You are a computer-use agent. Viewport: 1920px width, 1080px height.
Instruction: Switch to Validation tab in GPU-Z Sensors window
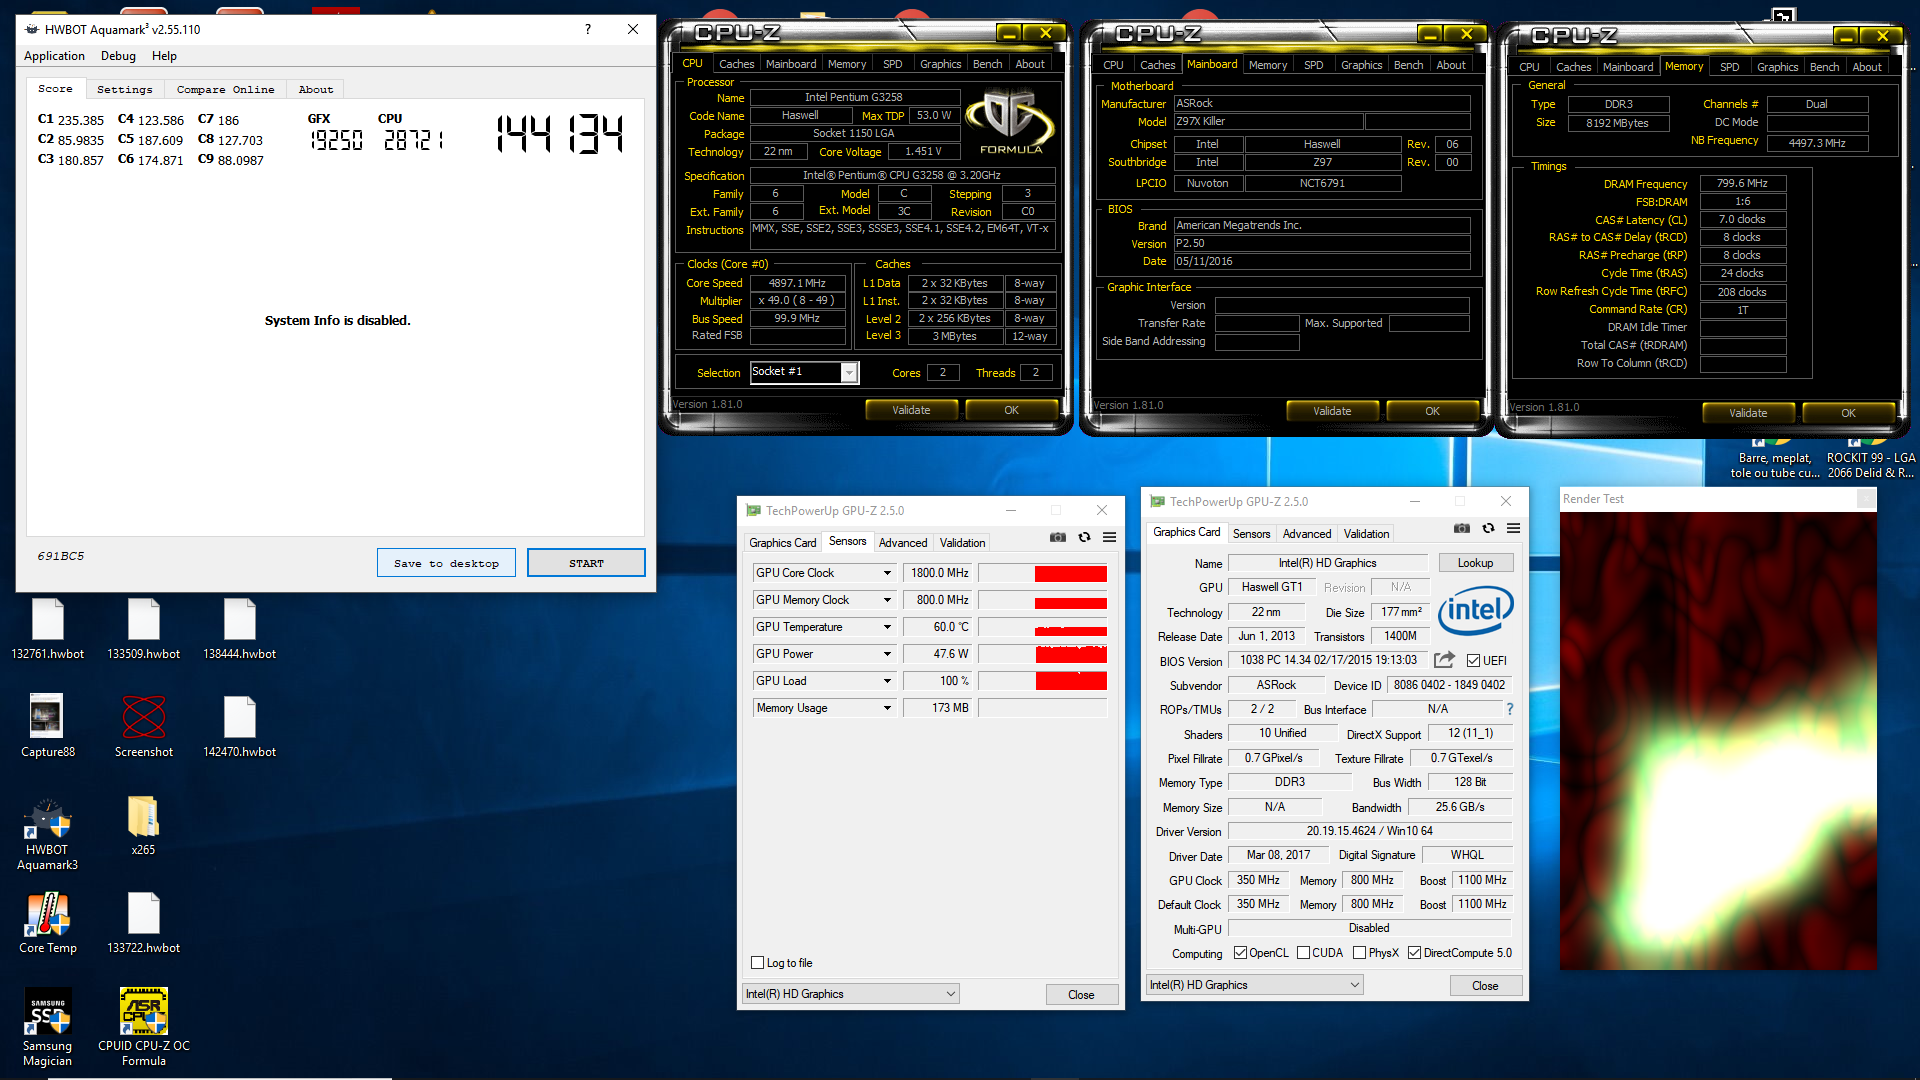pyautogui.click(x=962, y=543)
